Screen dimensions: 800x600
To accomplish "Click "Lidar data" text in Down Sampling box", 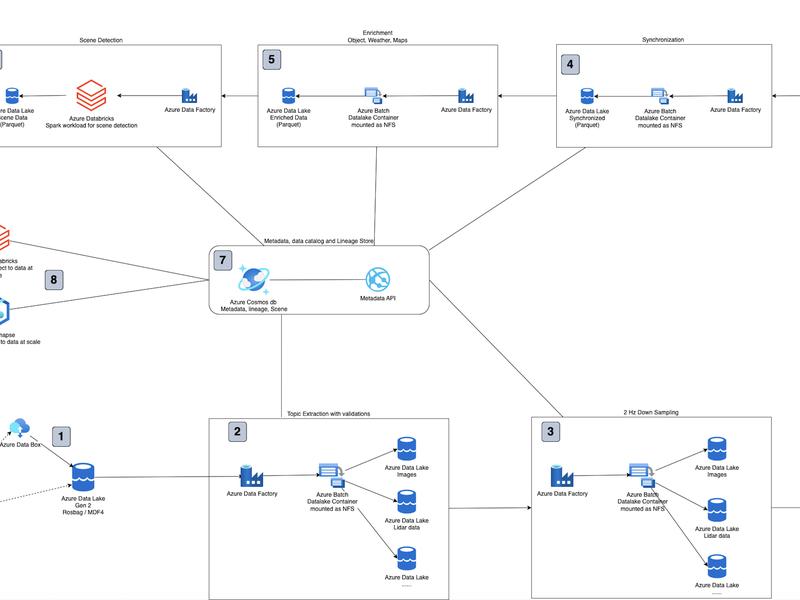I will tap(717, 536).
